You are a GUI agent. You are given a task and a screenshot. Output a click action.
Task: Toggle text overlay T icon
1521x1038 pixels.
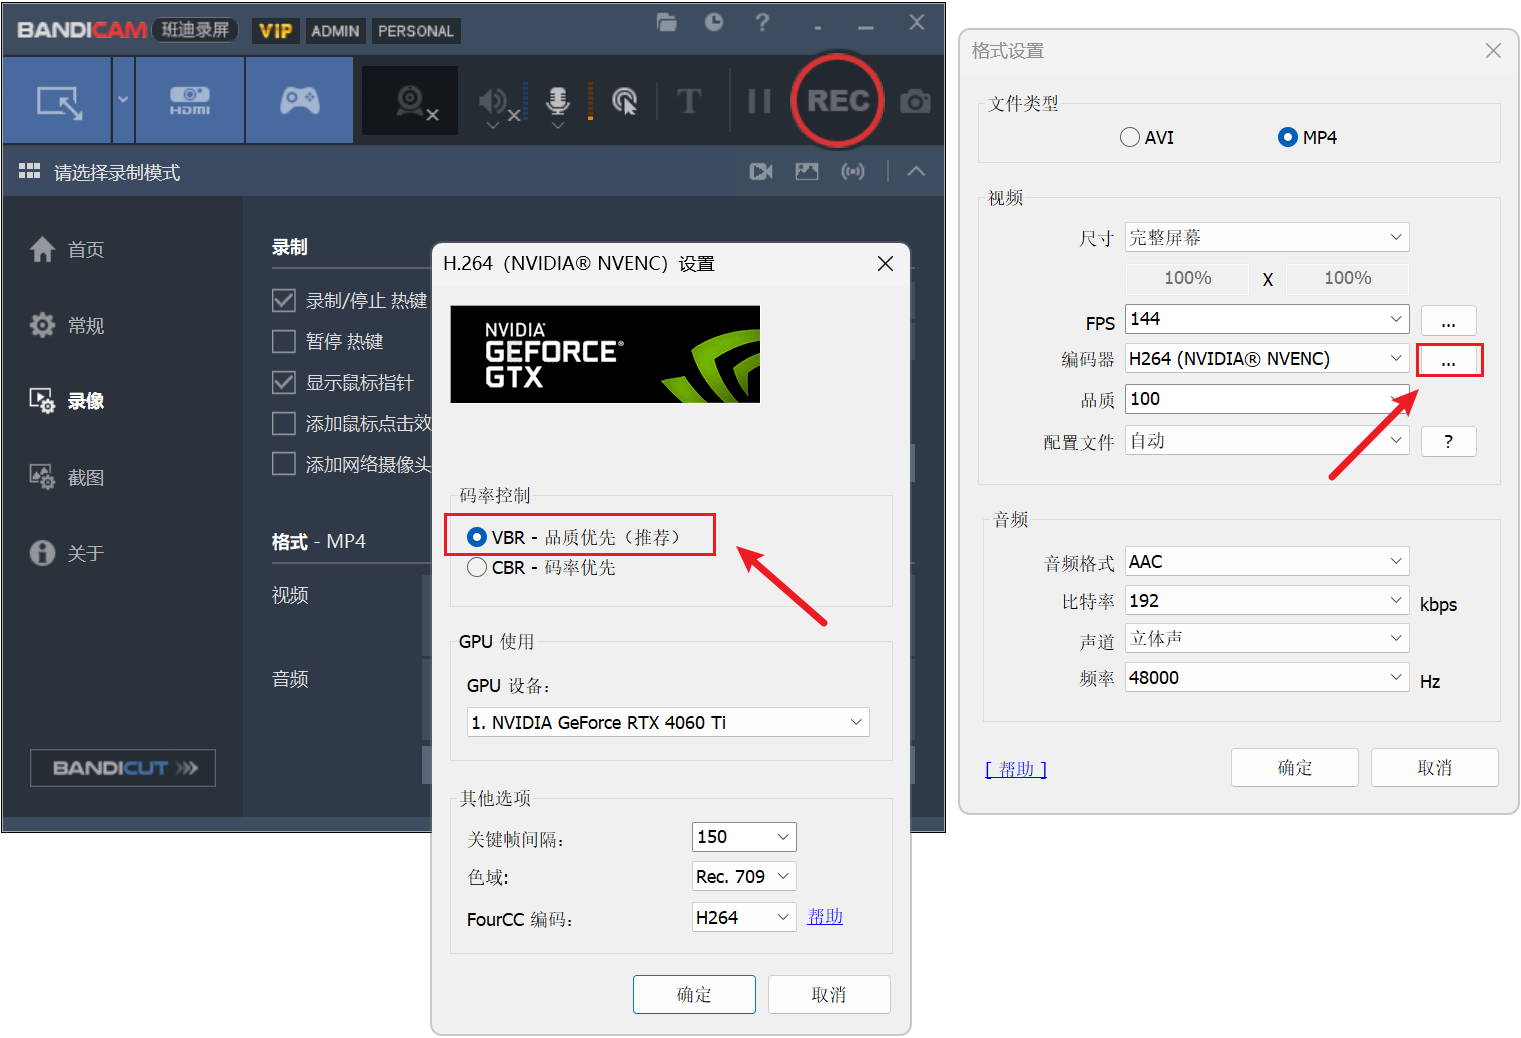pos(689,101)
